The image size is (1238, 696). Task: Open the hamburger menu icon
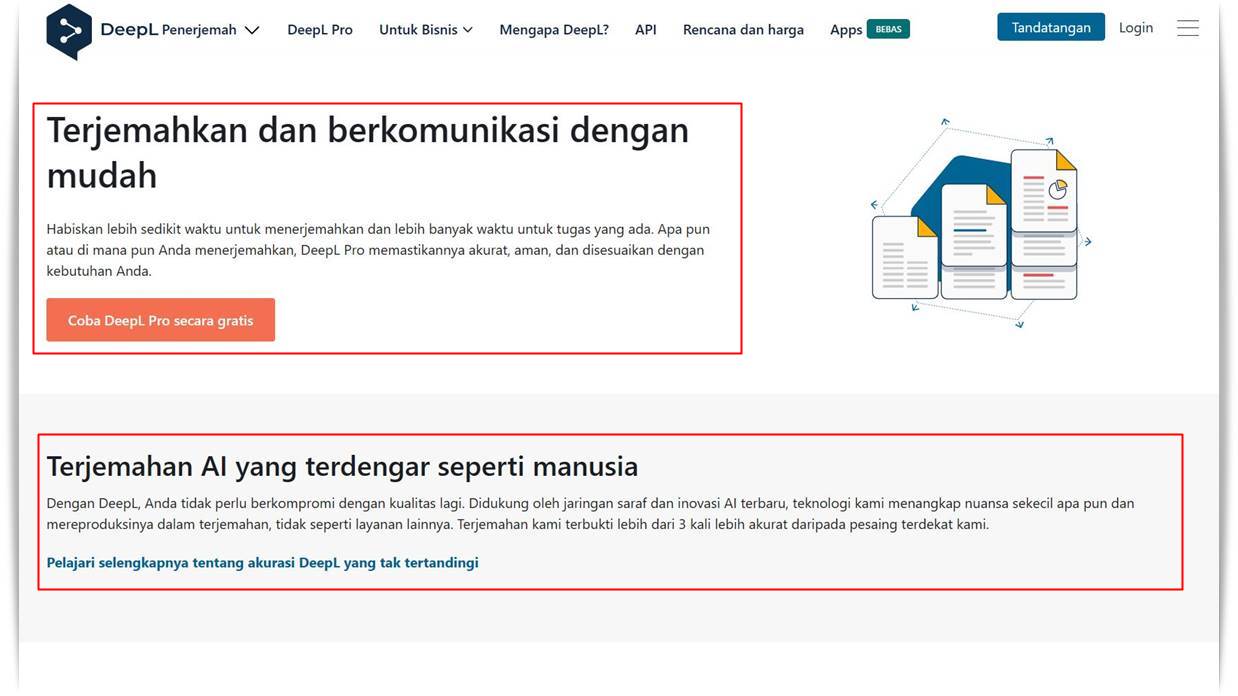click(1187, 29)
